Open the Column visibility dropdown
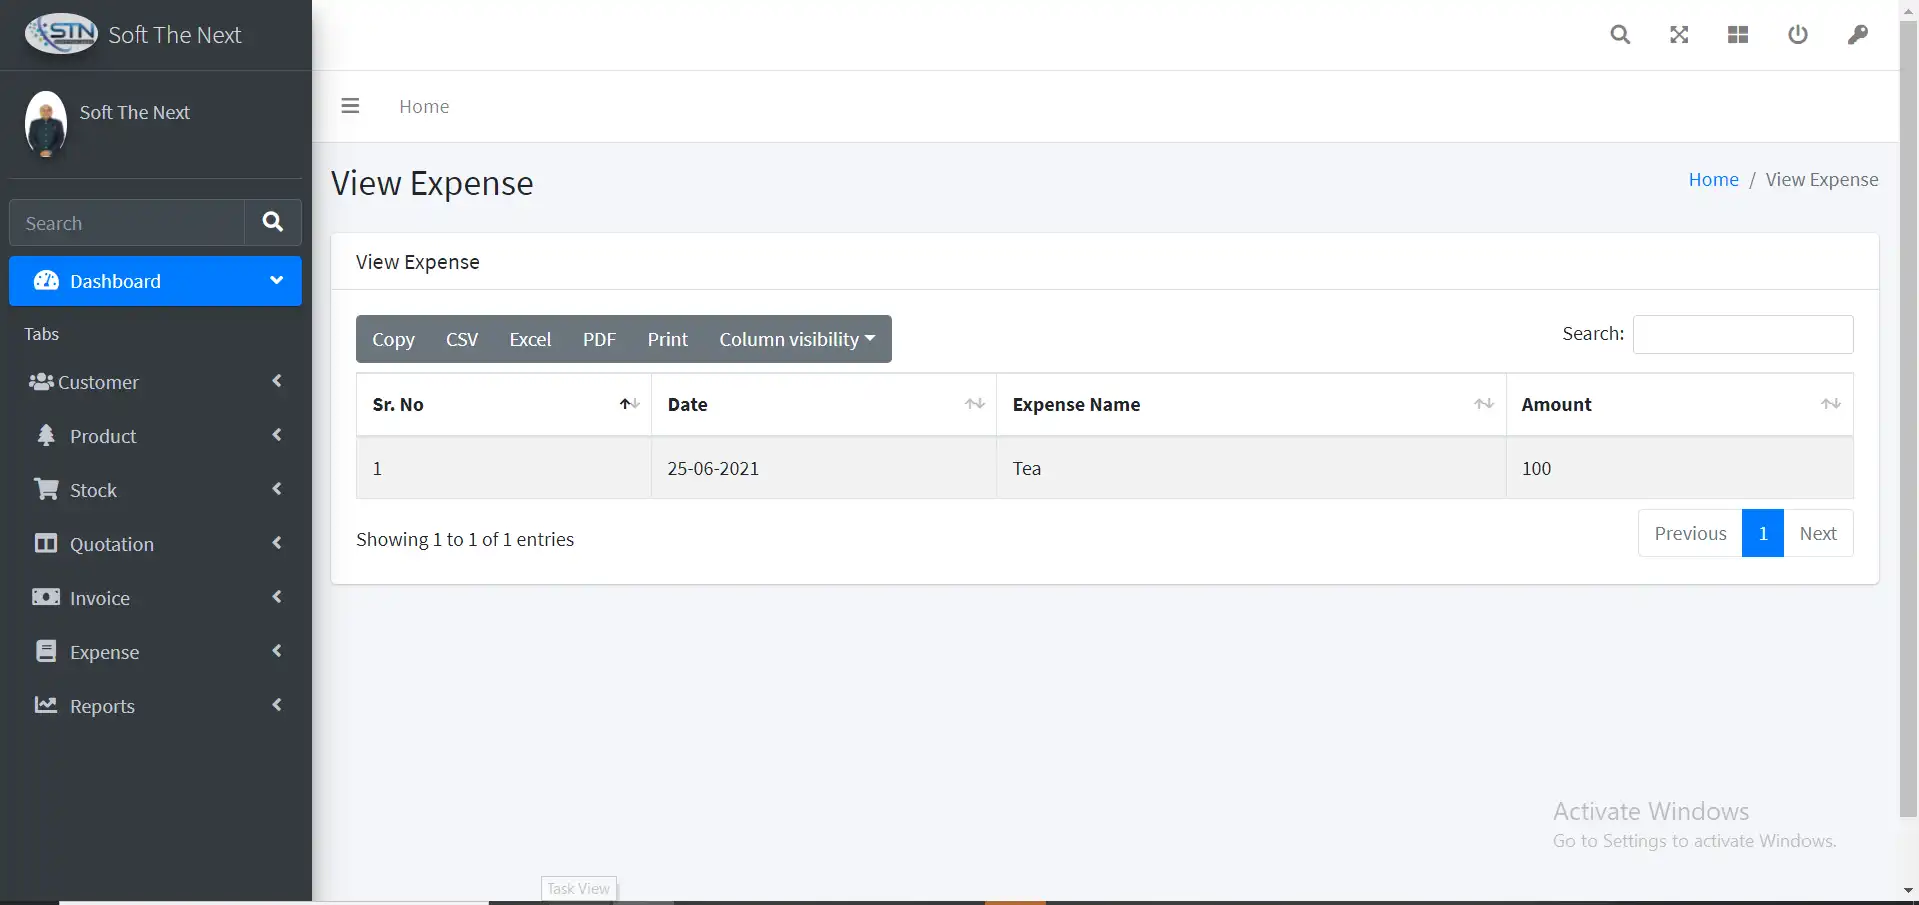This screenshot has width=1919, height=905. [x=796, y=340]
